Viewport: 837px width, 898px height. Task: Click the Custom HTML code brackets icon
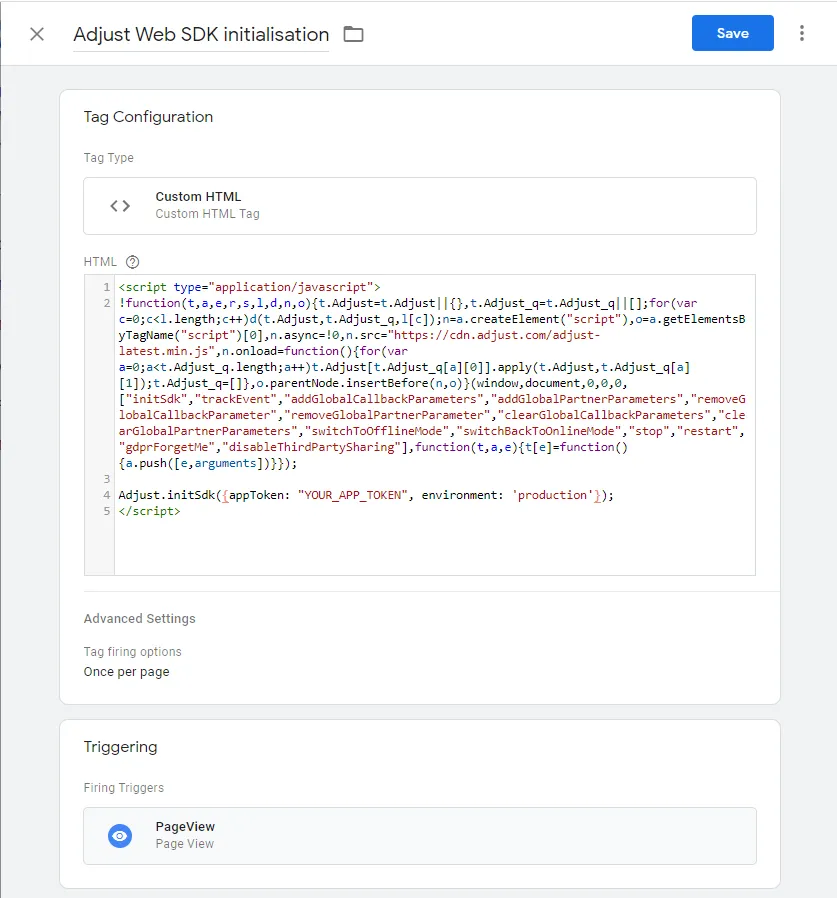120,206
